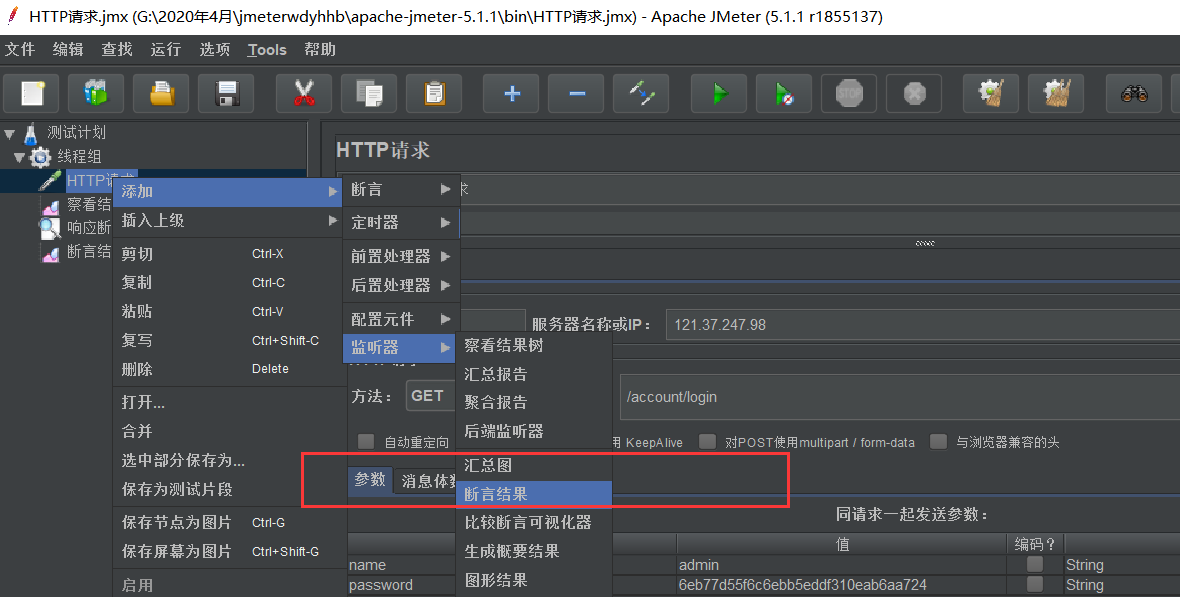Screen dimensions: 1180x597
Task: Open the 定时器 submenu
Action: coord(400,222)
